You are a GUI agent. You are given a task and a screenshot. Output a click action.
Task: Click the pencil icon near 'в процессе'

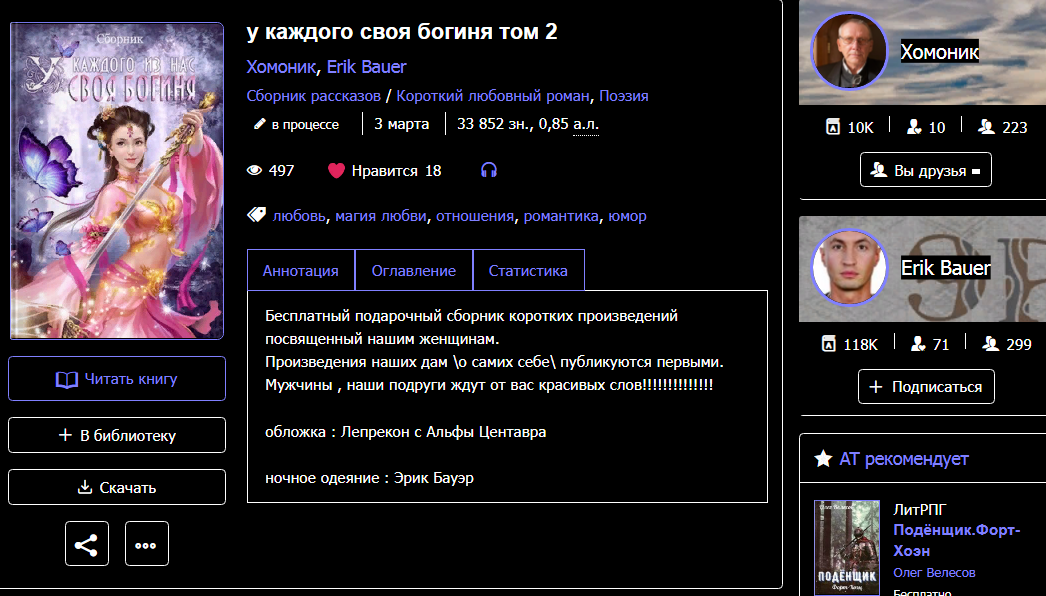click(259, 124)
